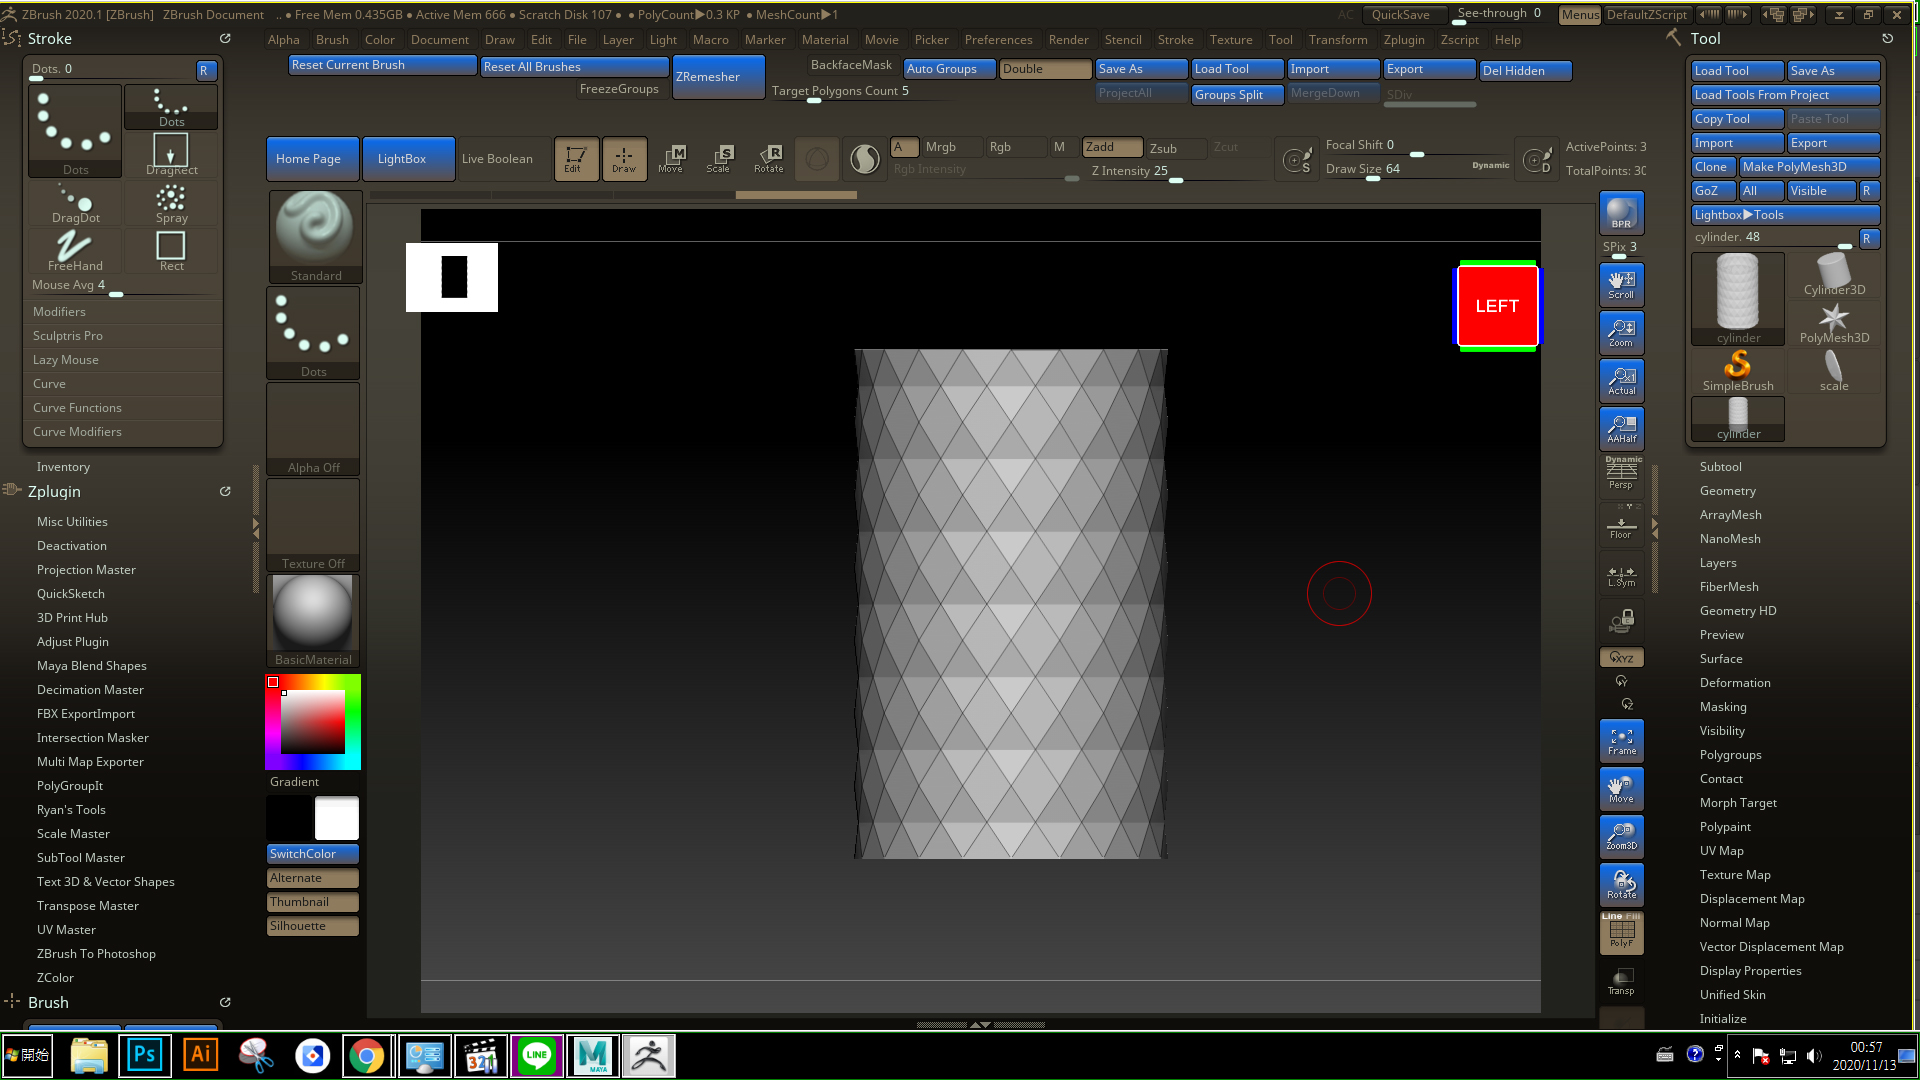The image size is (1920, 1080).
Task: Select the Cylinder3D tool thumbnail
Action: coord(1833,274)
